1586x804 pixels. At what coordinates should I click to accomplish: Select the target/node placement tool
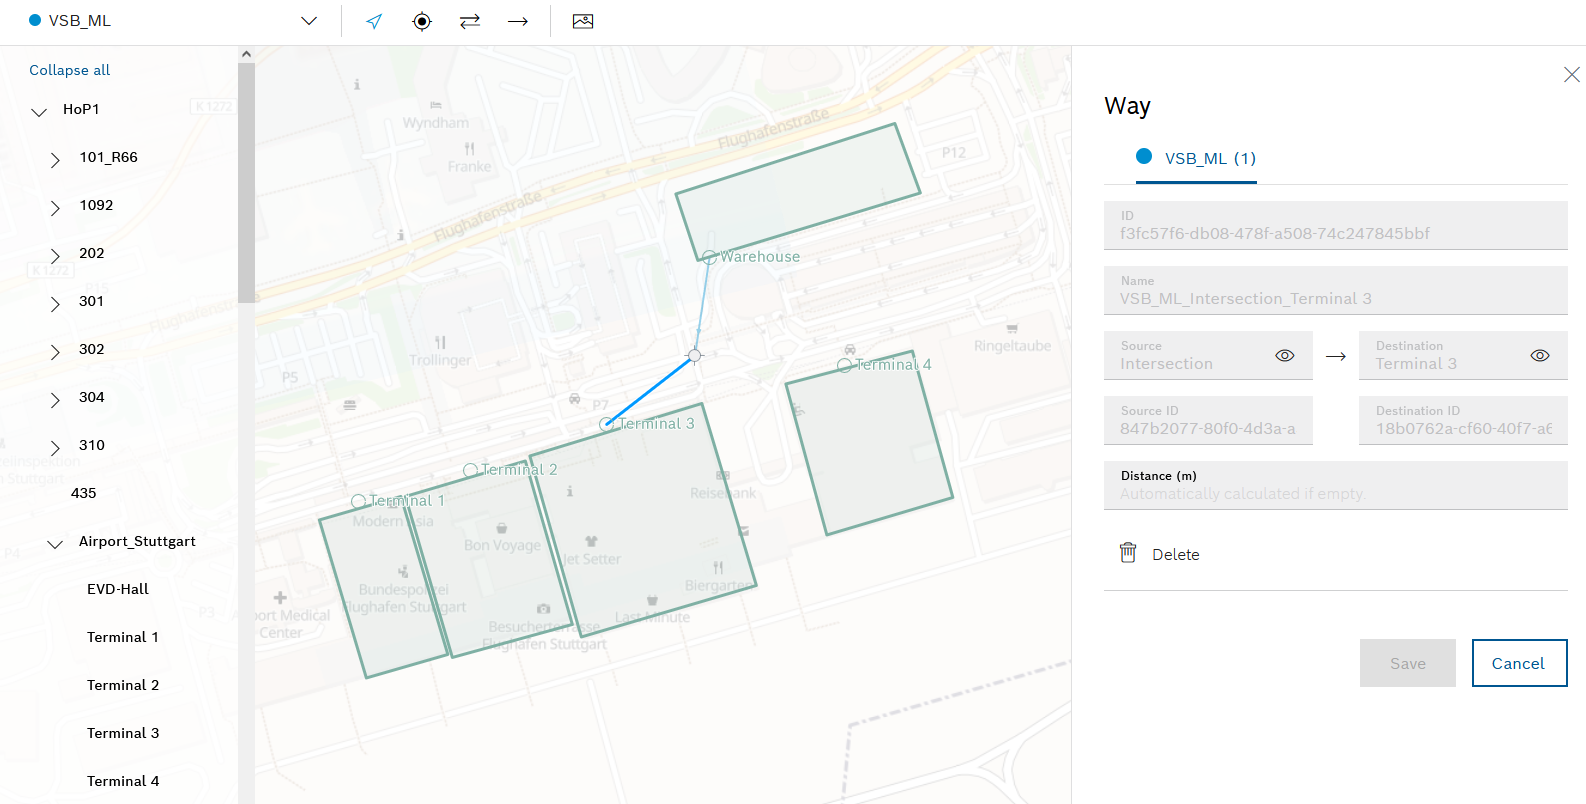[x=422, y=21]
